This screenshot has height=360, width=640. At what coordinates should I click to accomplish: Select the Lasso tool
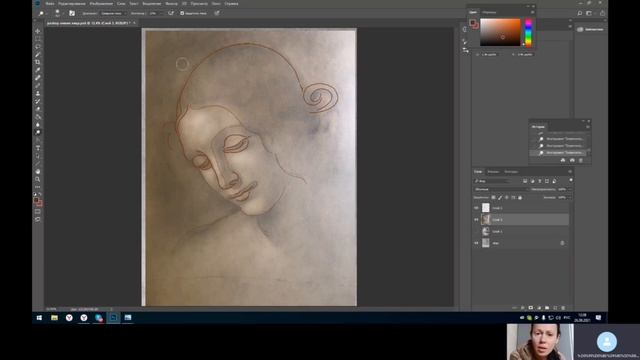(x=38, y=47)
